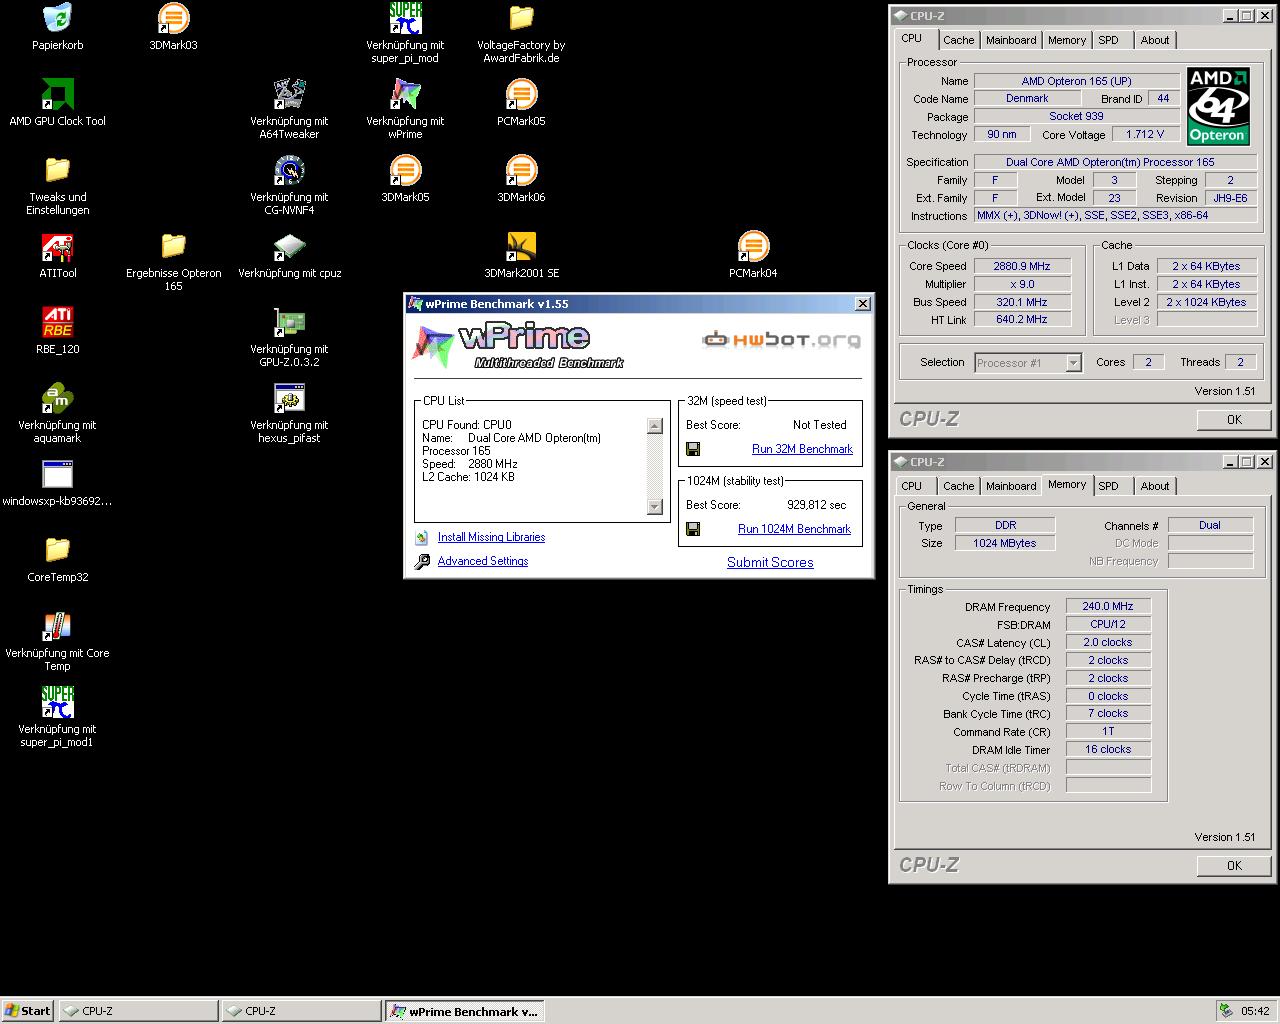
Task: Select the windowsxp-kb93692 installer icon
Action: 57,474
